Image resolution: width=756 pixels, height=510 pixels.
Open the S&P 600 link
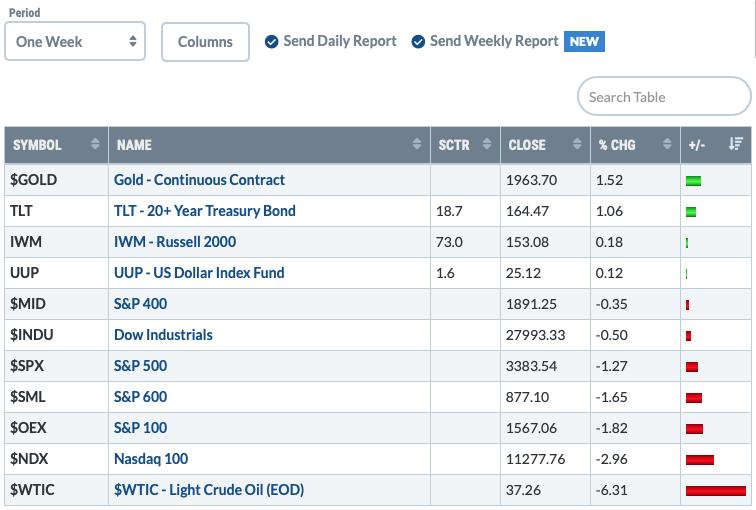pyautogui.click(x=140, y=397)
